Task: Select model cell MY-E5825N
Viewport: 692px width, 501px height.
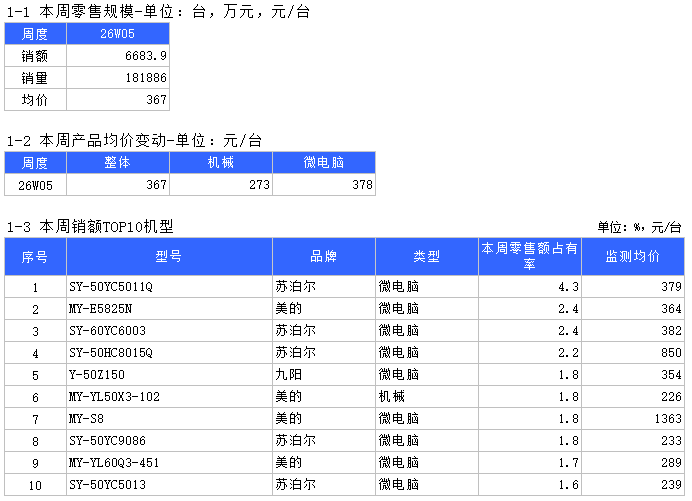Action: (169, 309)
